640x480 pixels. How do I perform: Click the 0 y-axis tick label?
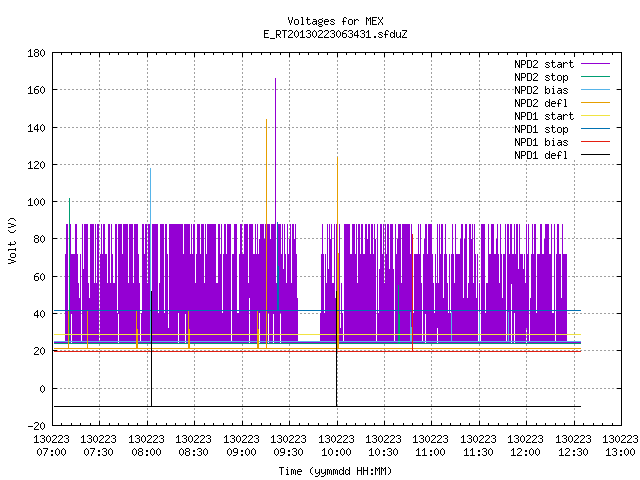coord(42,389)
